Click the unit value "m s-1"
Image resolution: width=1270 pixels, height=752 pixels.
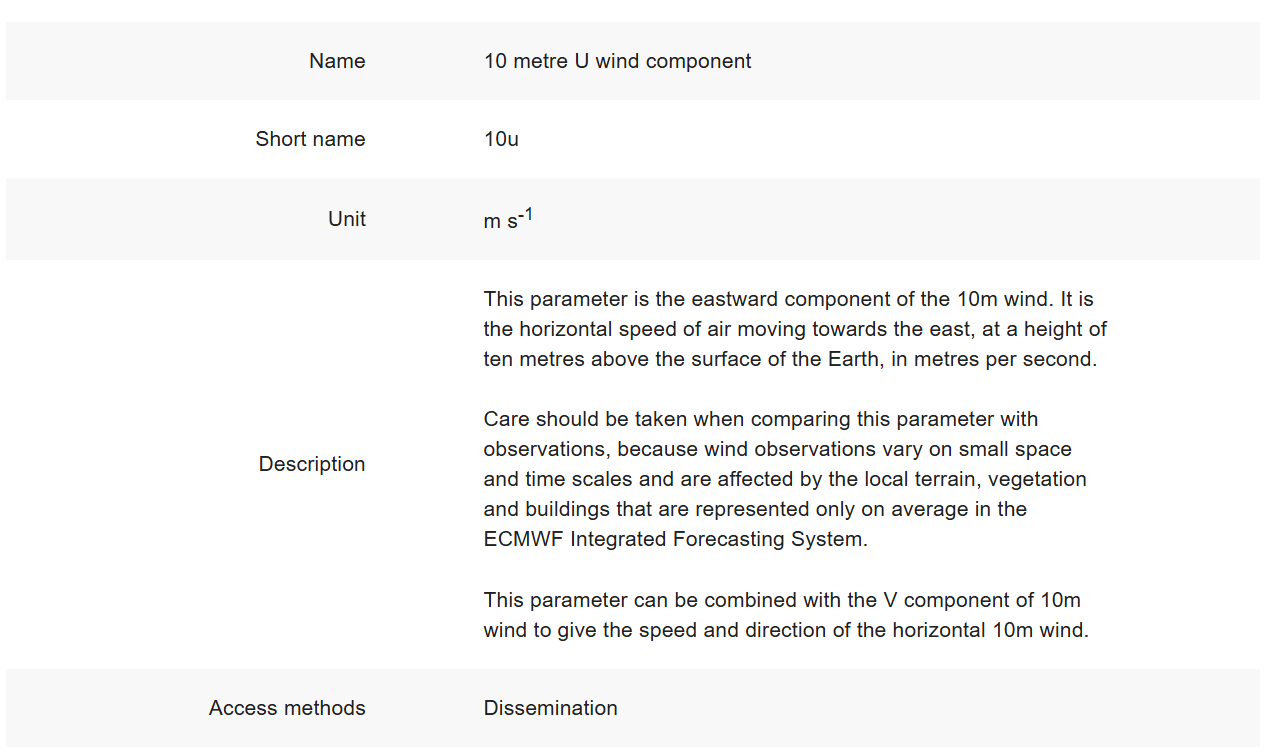pyautogui.click(x=506, y=220)
